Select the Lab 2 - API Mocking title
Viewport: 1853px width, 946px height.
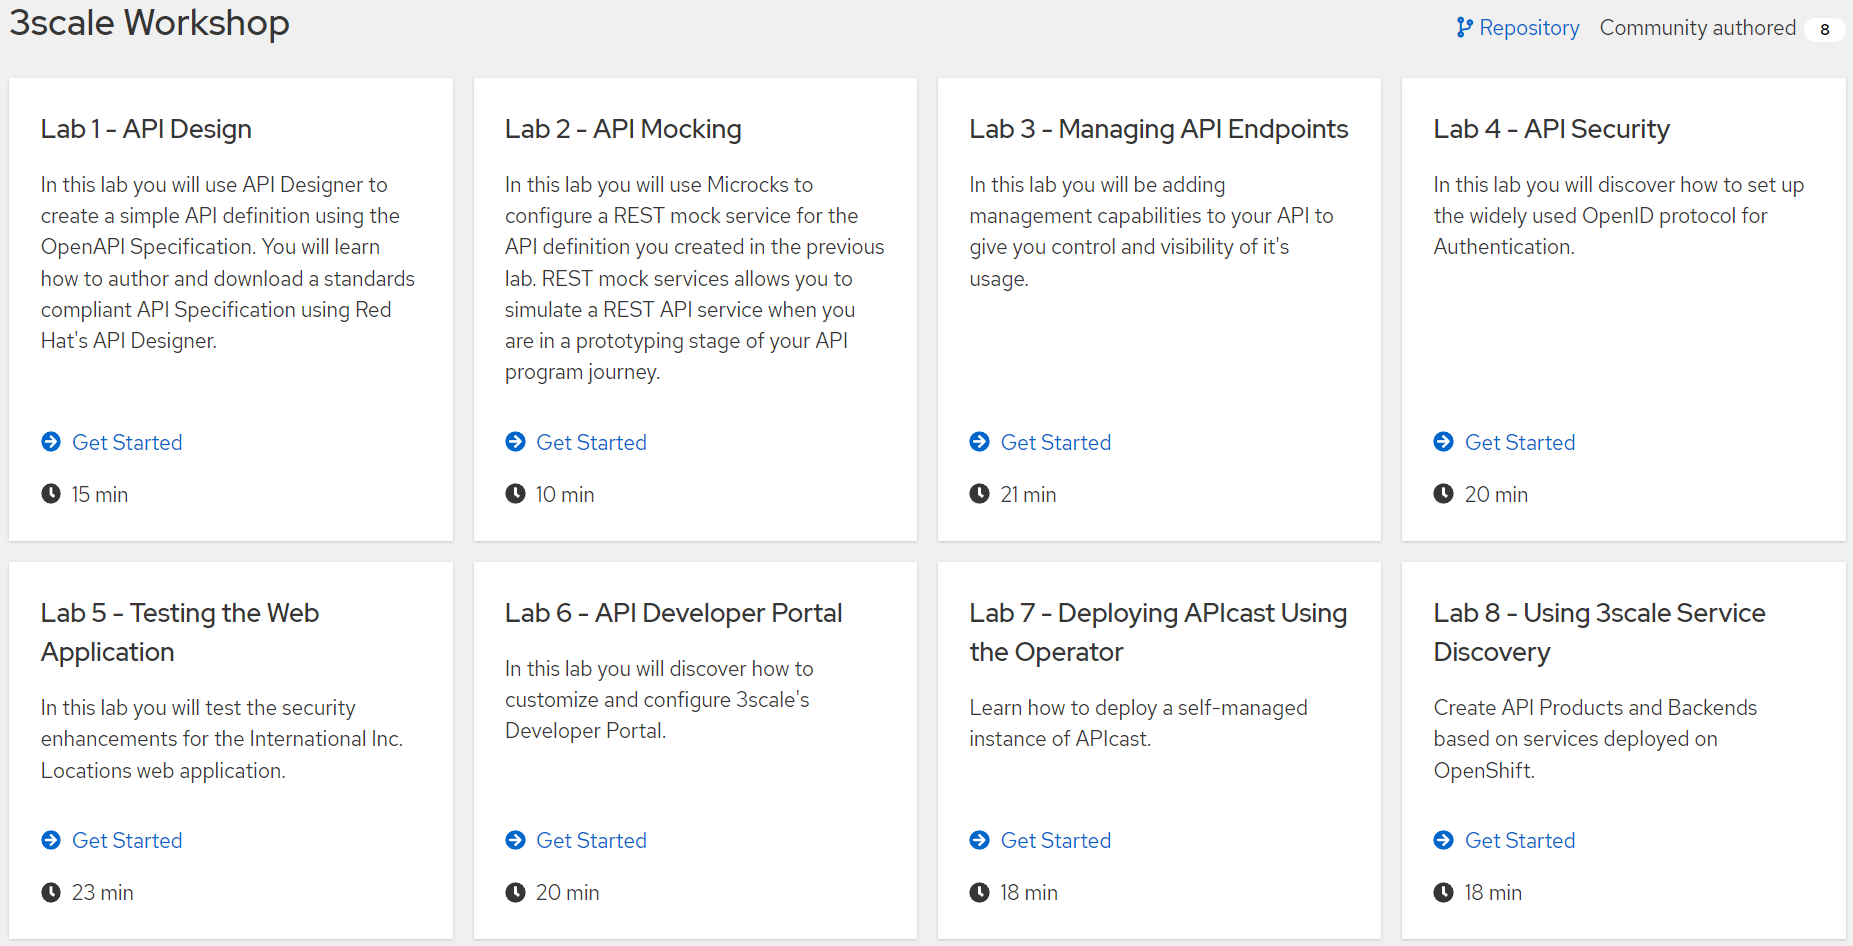pos(623,129)
